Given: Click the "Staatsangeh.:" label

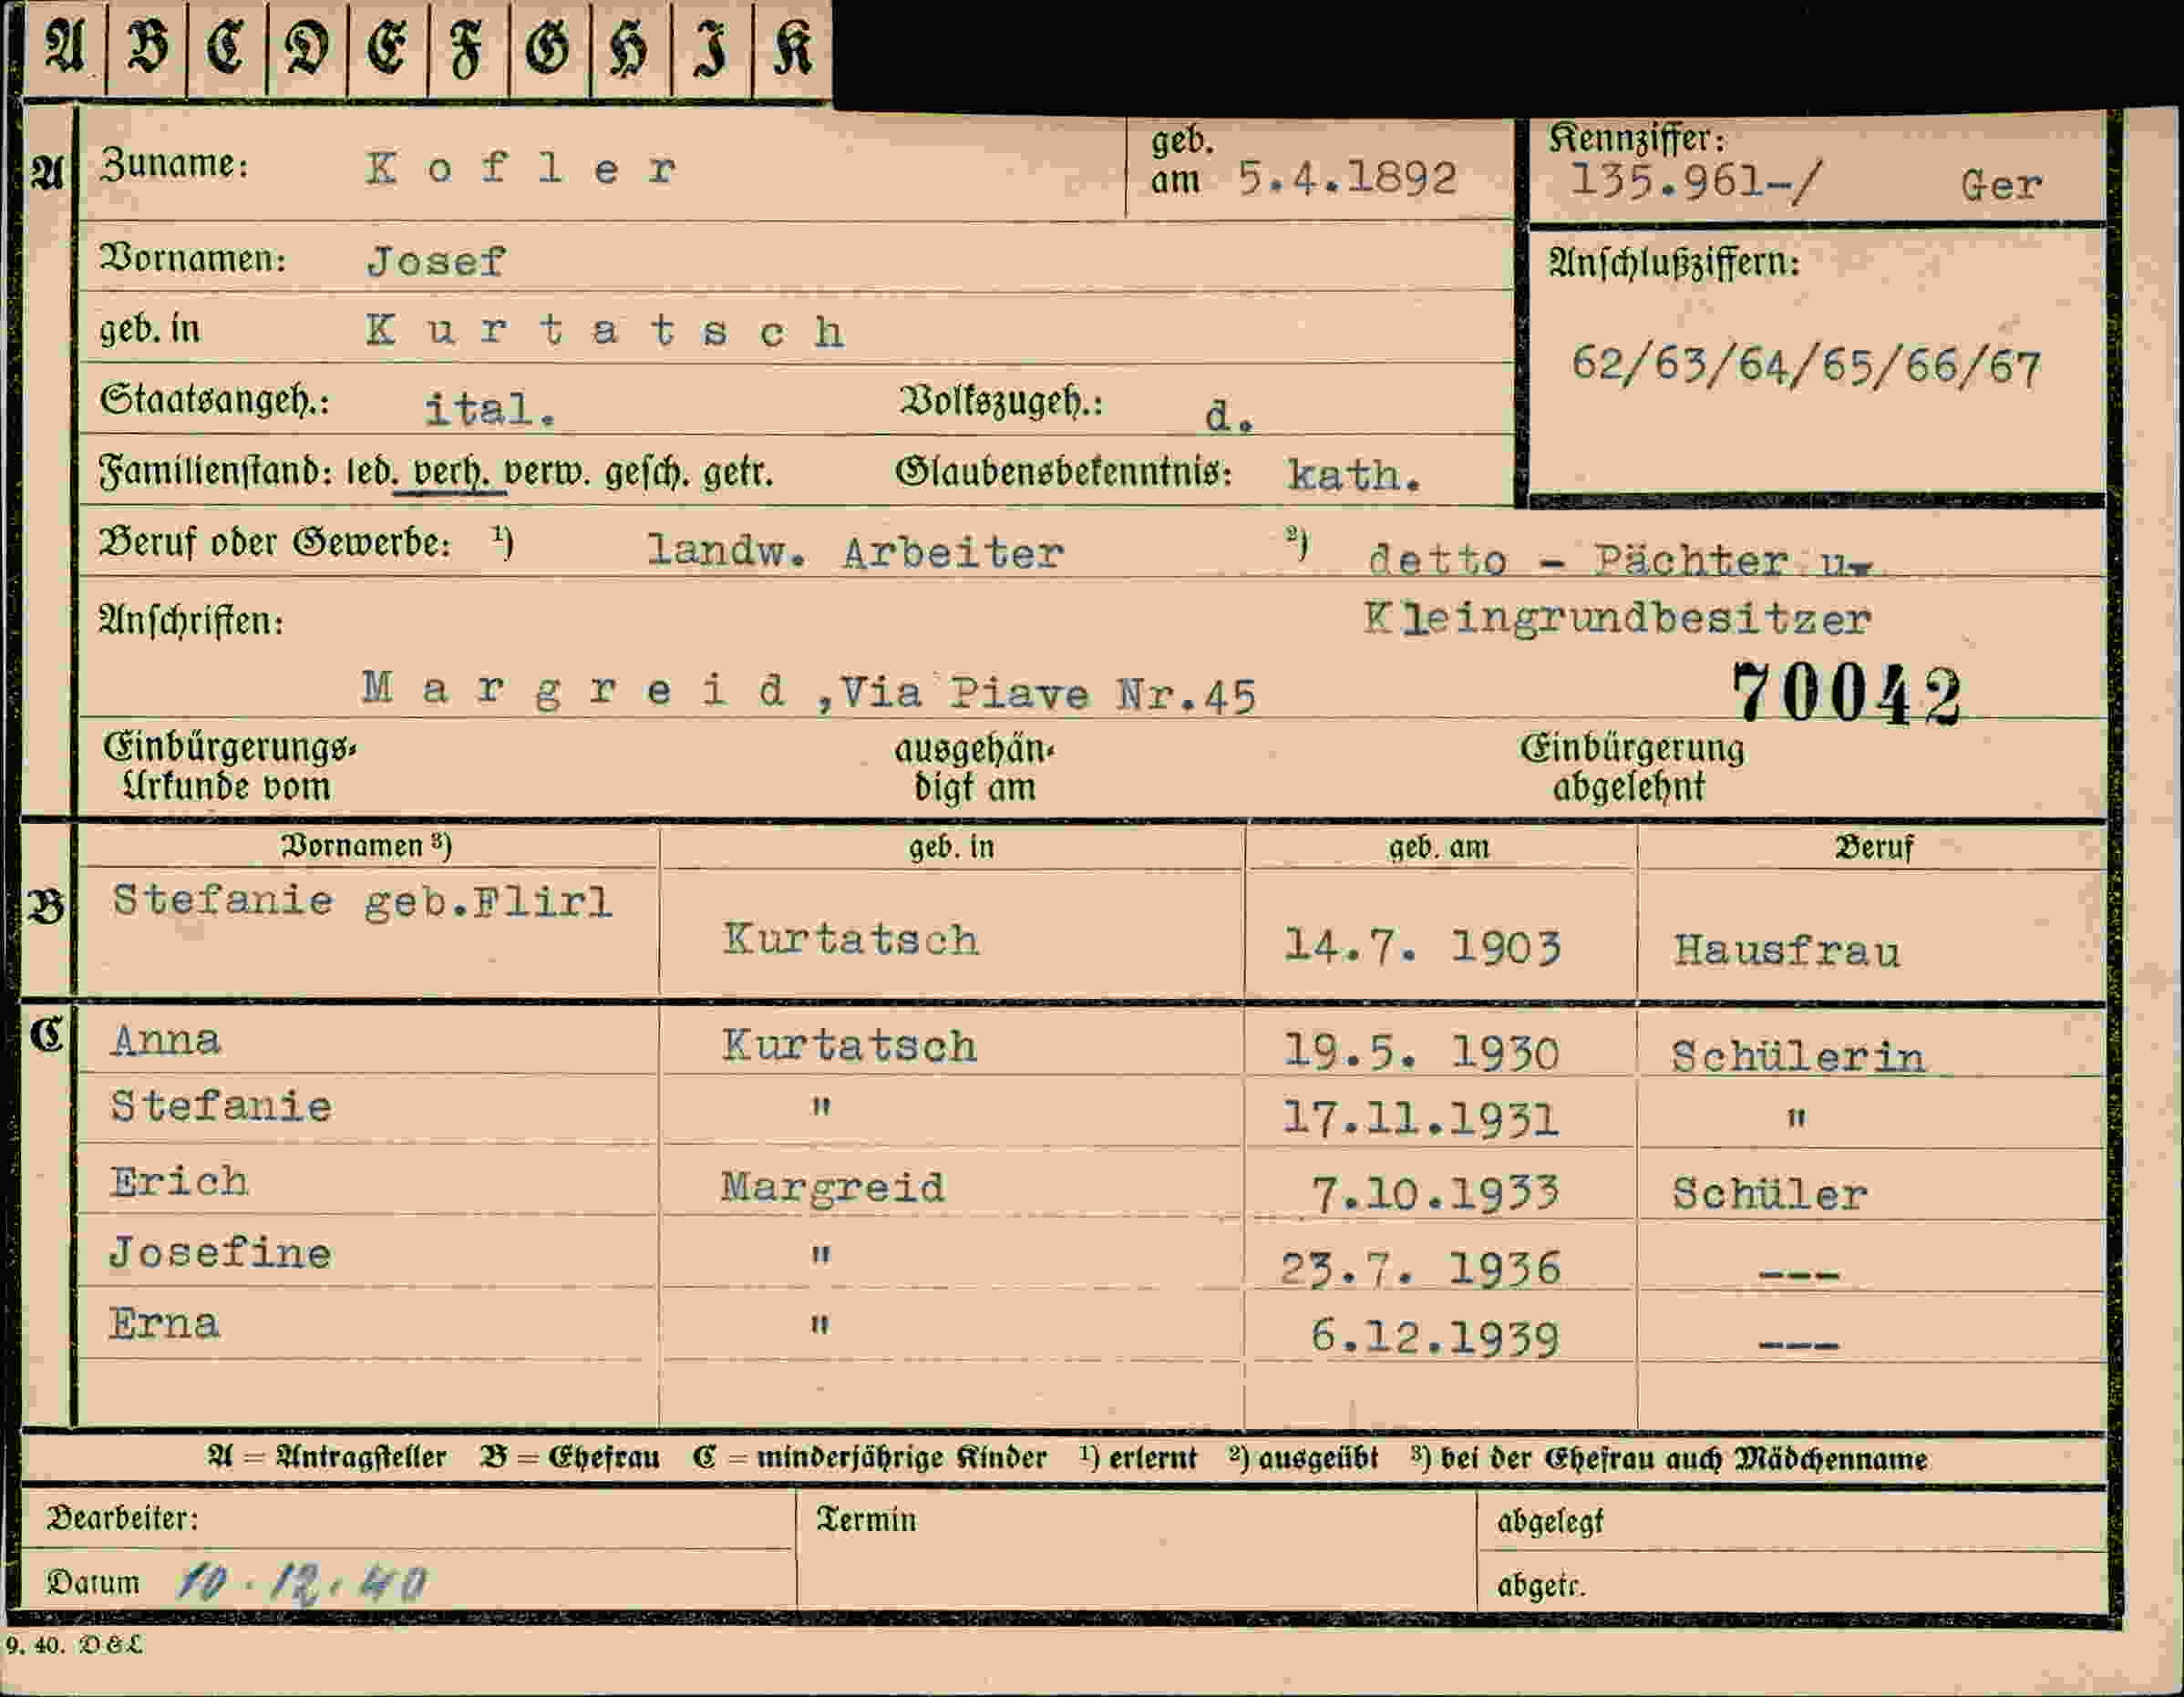Looking at the screenshot, I should [215, 401].
